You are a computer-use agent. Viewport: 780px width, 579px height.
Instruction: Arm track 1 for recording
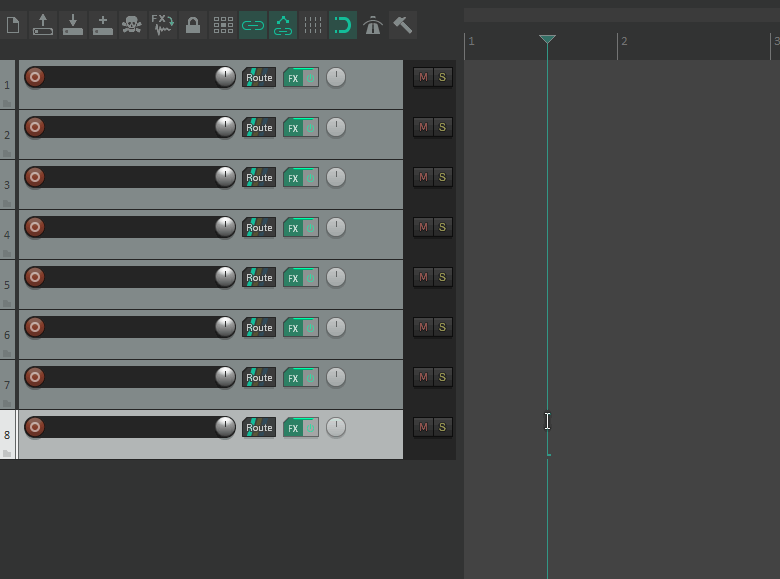tap(35, 77)
